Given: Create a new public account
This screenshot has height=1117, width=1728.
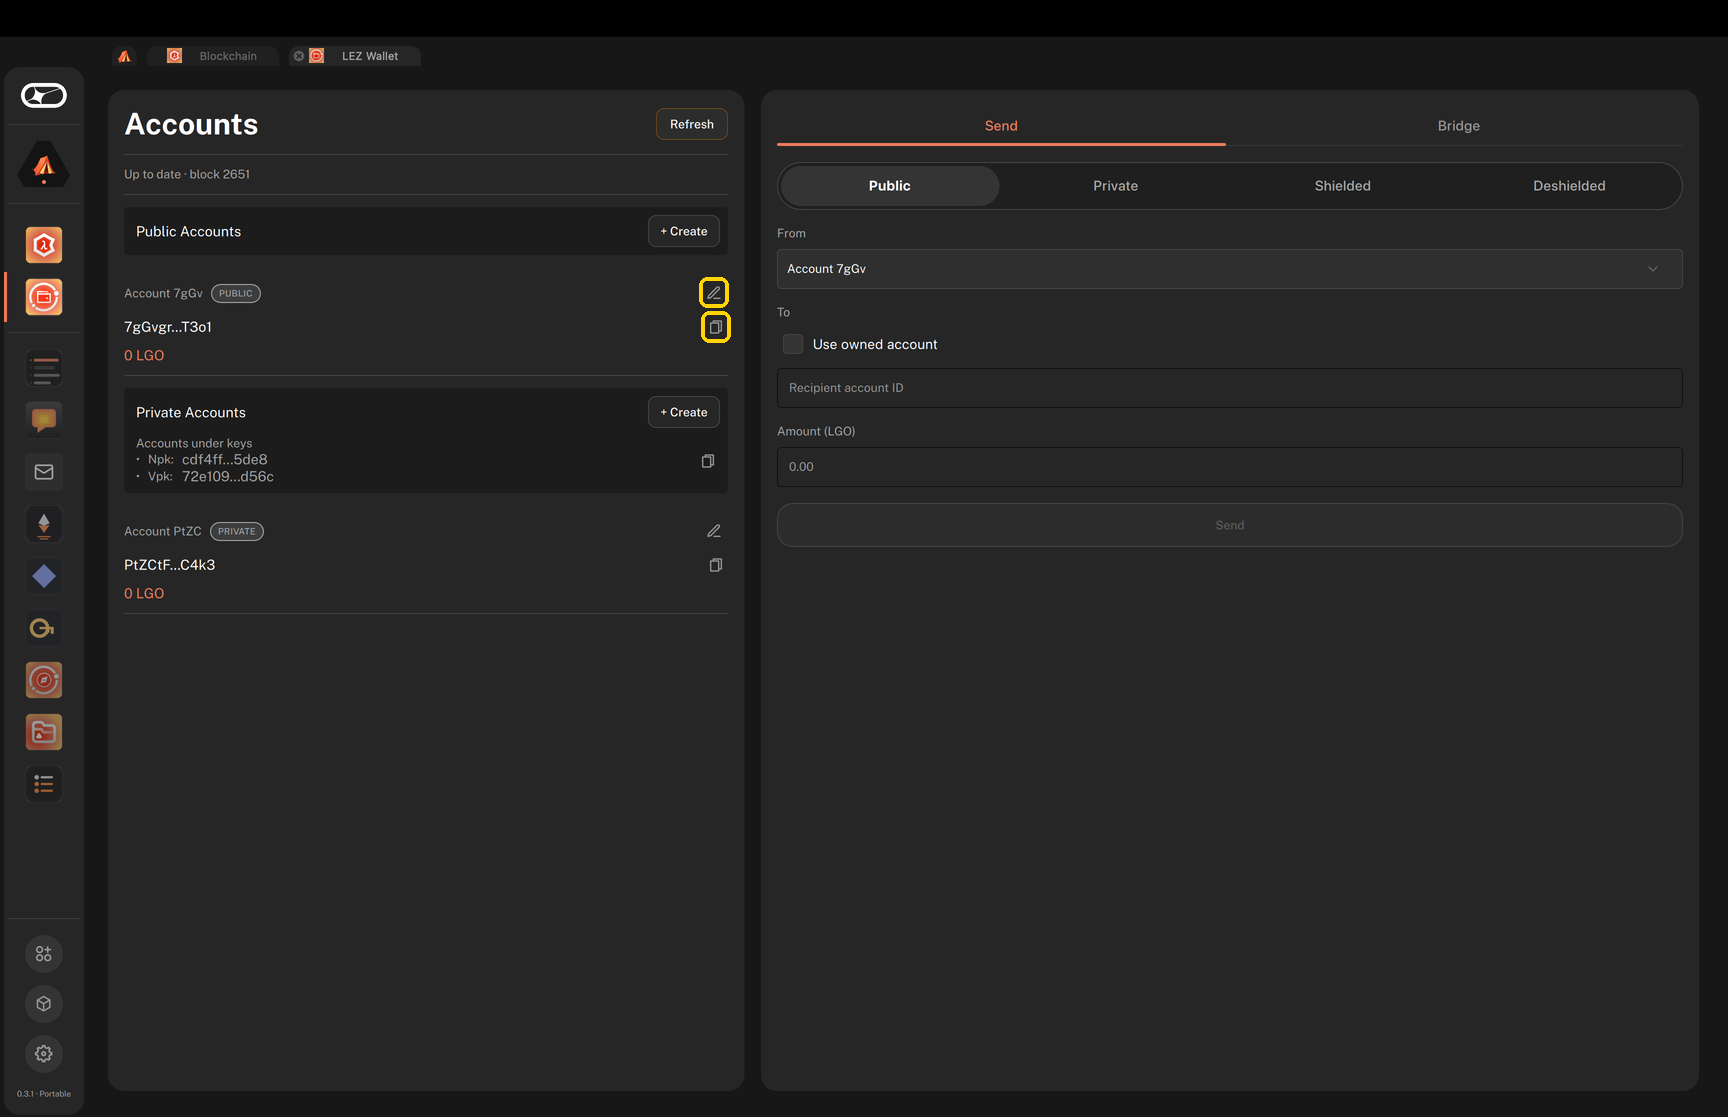Looking at the screenshot, I should tap(684, 231).
